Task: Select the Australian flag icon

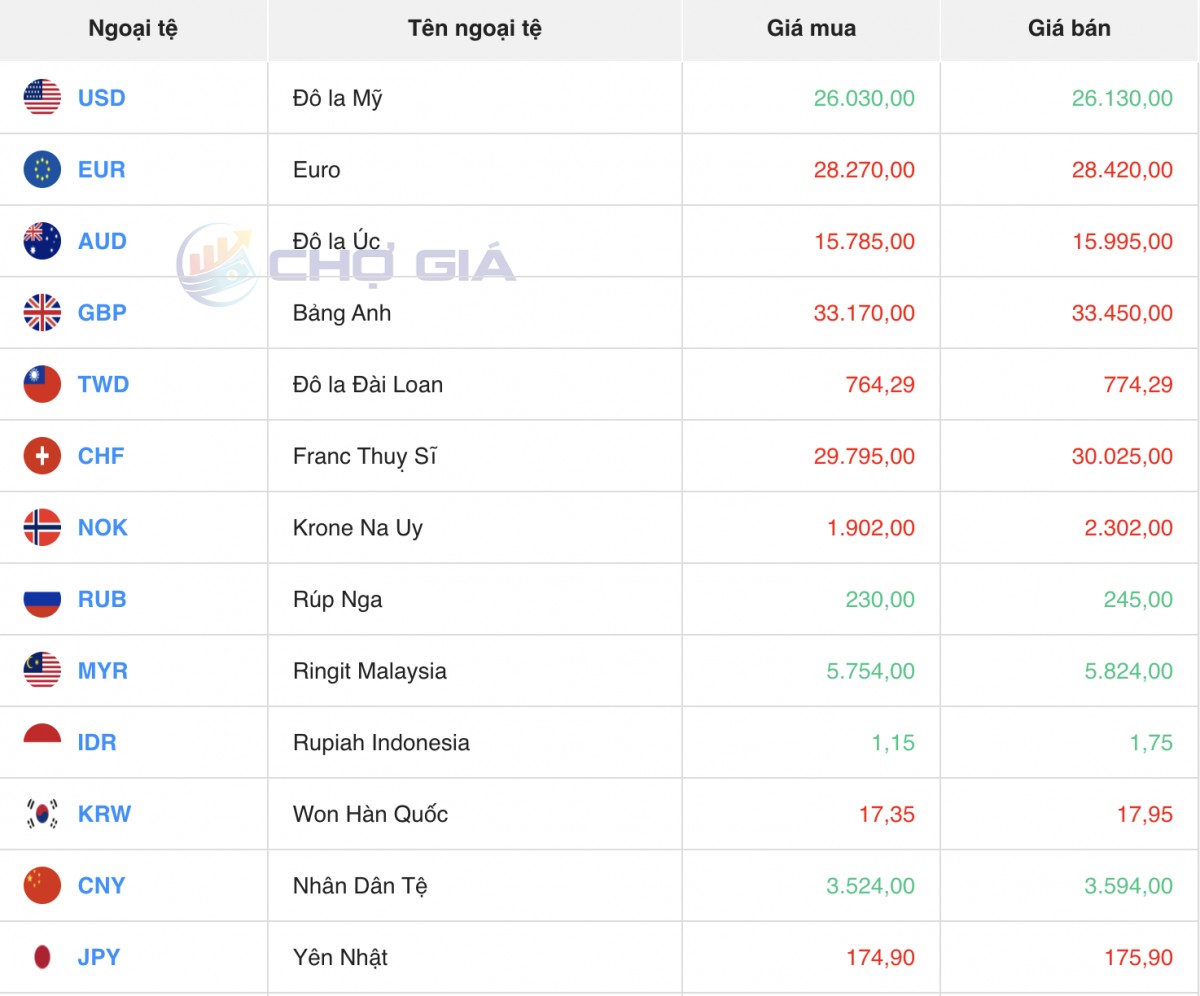Action: 42,241
